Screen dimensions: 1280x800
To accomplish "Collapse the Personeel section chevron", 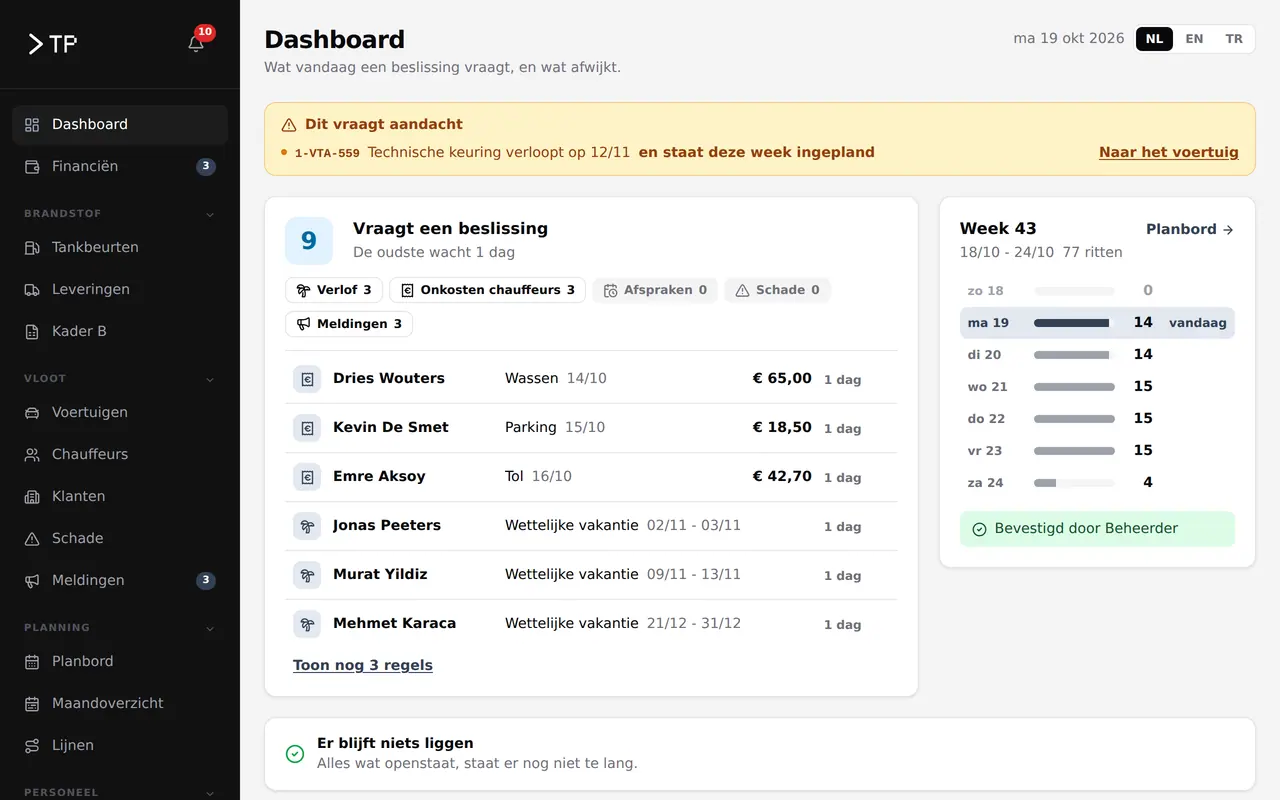I will (210, 793).
